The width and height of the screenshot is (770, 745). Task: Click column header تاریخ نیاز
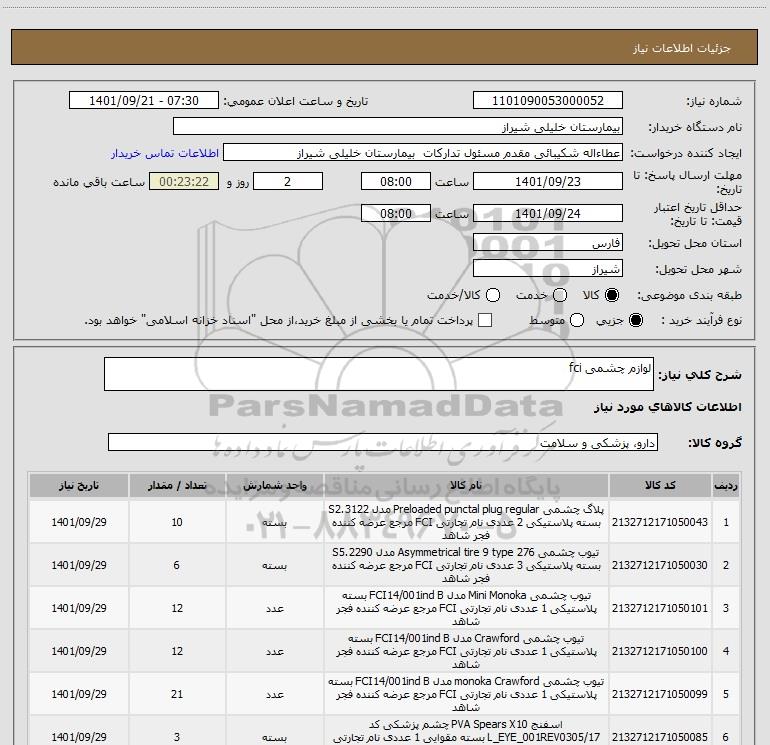[x=79, y=485]
